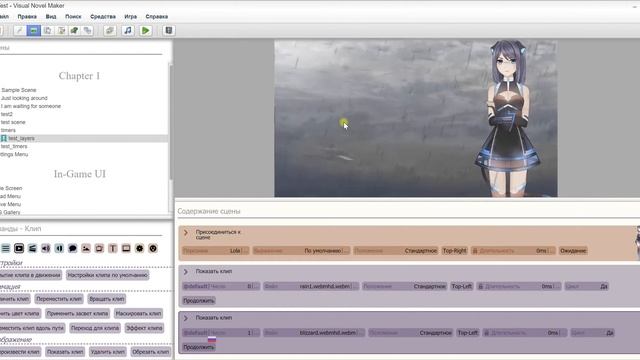This screenshot has height=360, width=640.
Task: Toggle 'Продолжить' on rain1 clip command
Action: click(x=199, y=301)
